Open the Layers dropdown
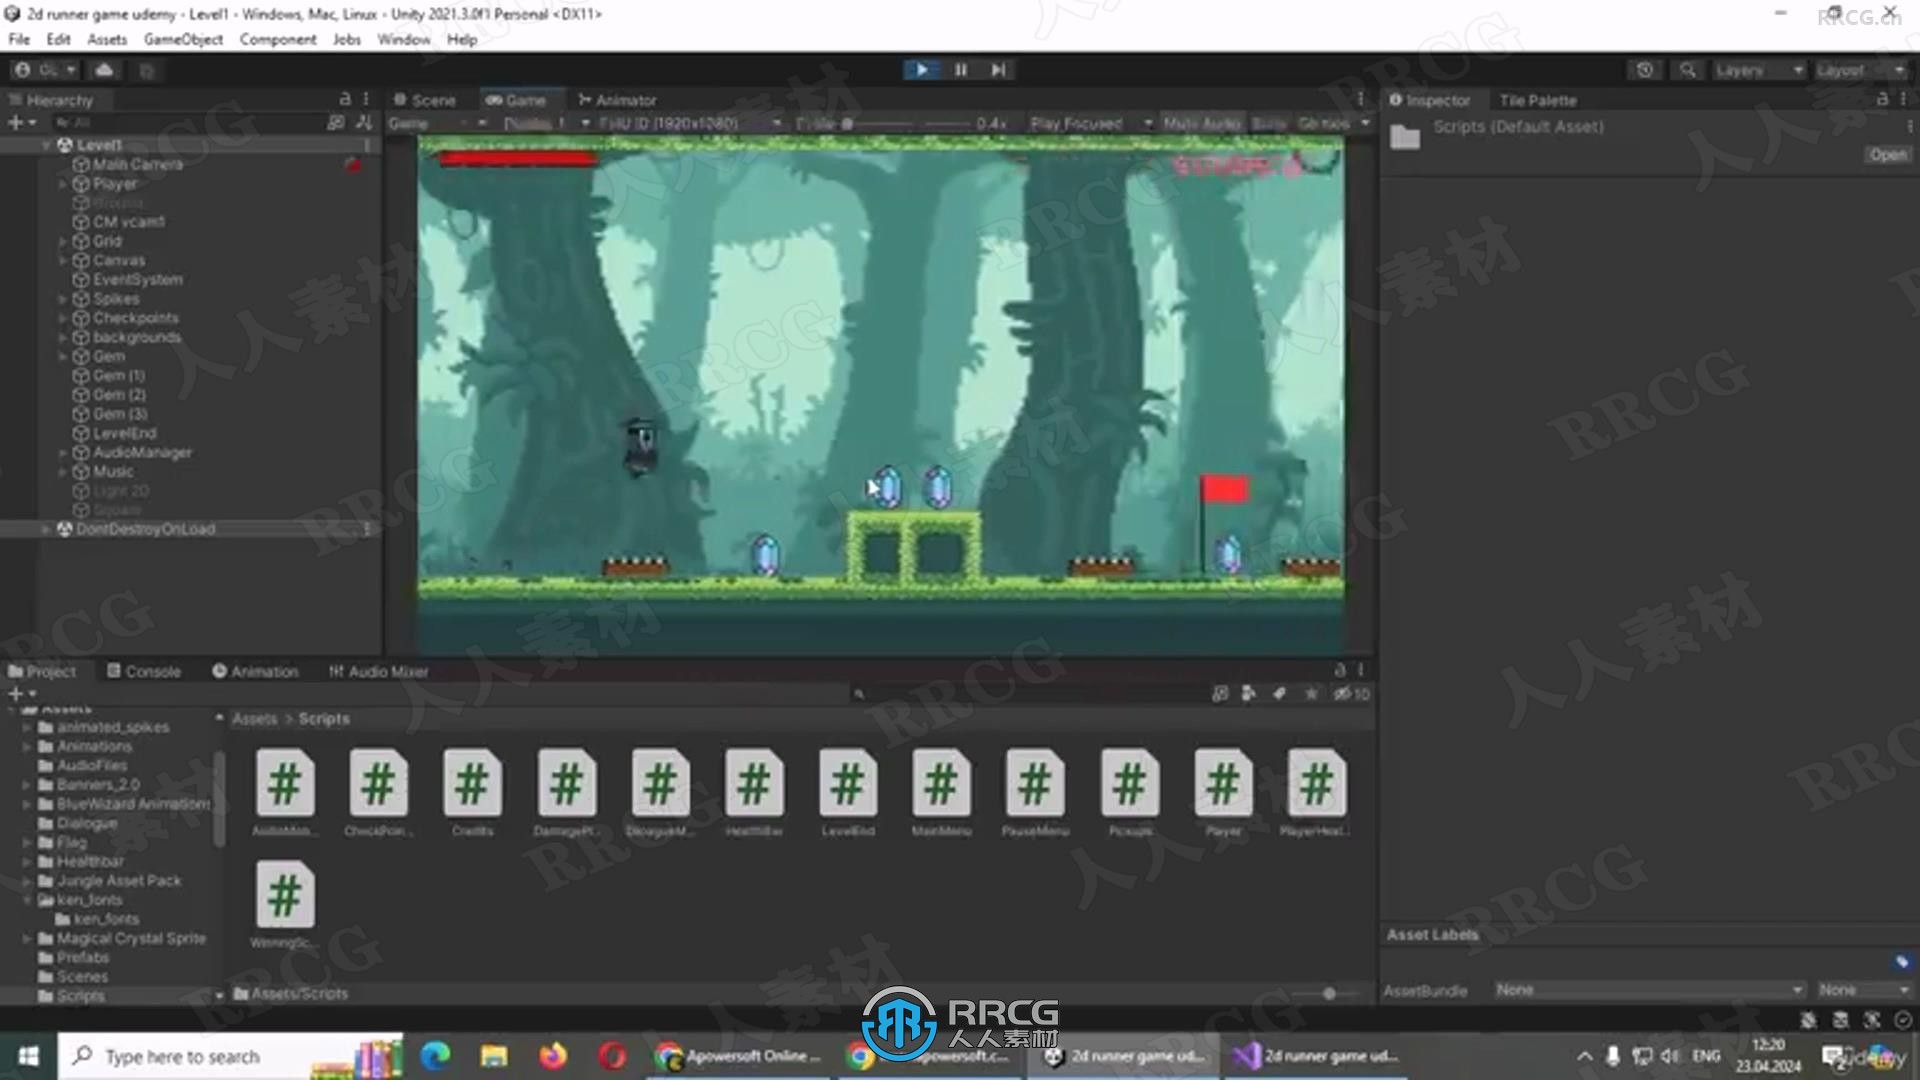The height and width of the screenshot is (1080, 1920). click(x=1758, y=70)
